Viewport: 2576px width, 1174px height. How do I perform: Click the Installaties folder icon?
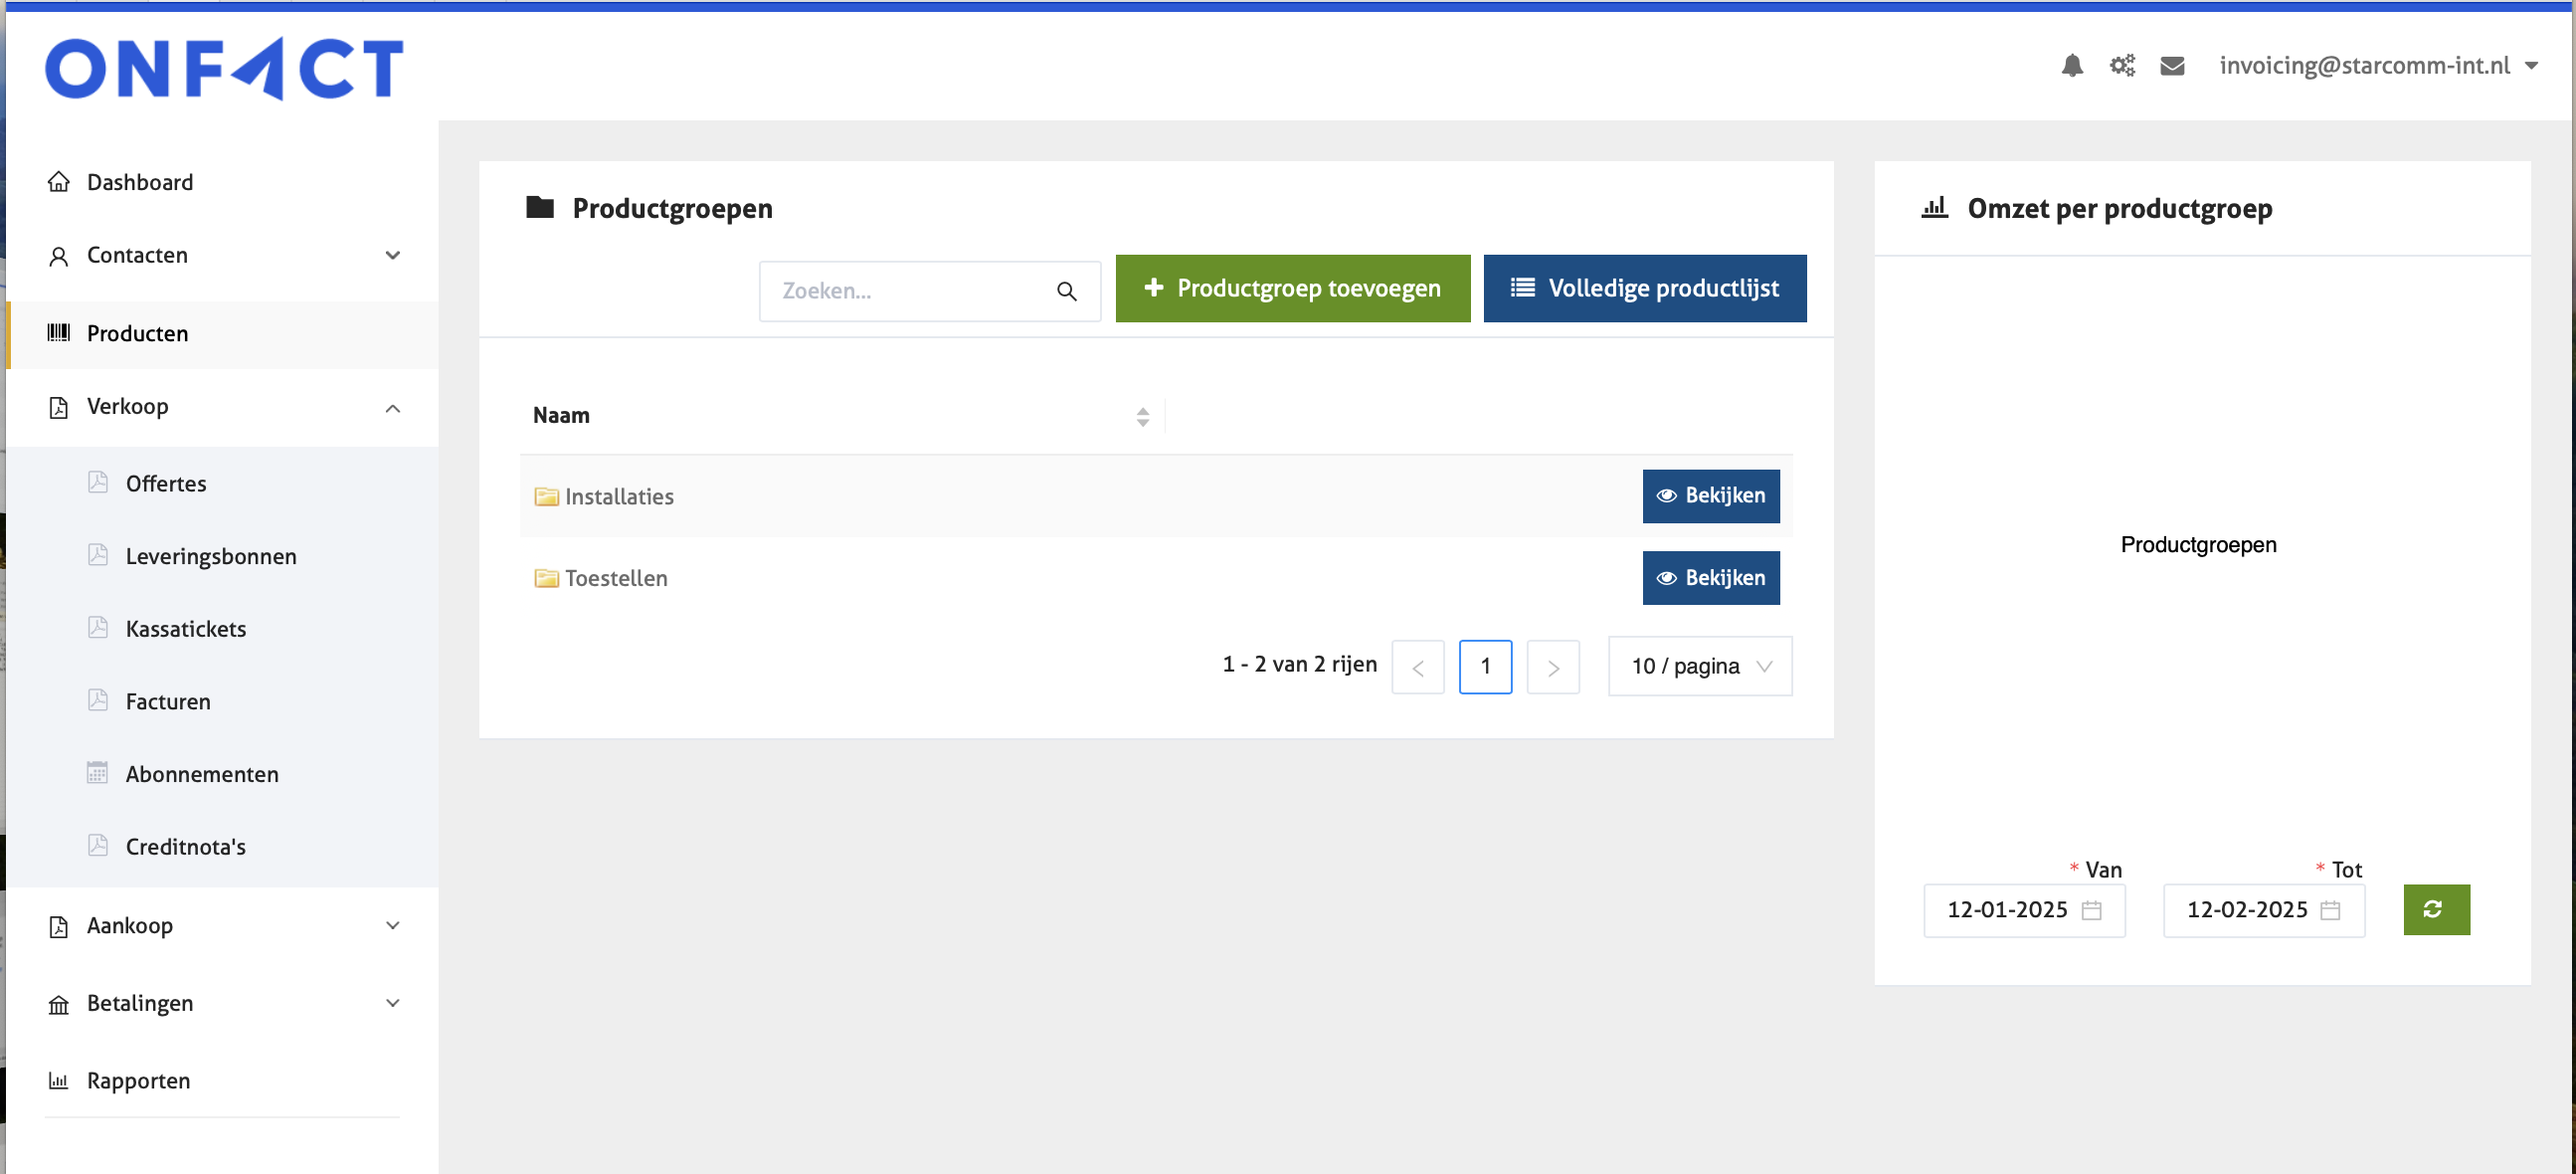tap(546, 497)
